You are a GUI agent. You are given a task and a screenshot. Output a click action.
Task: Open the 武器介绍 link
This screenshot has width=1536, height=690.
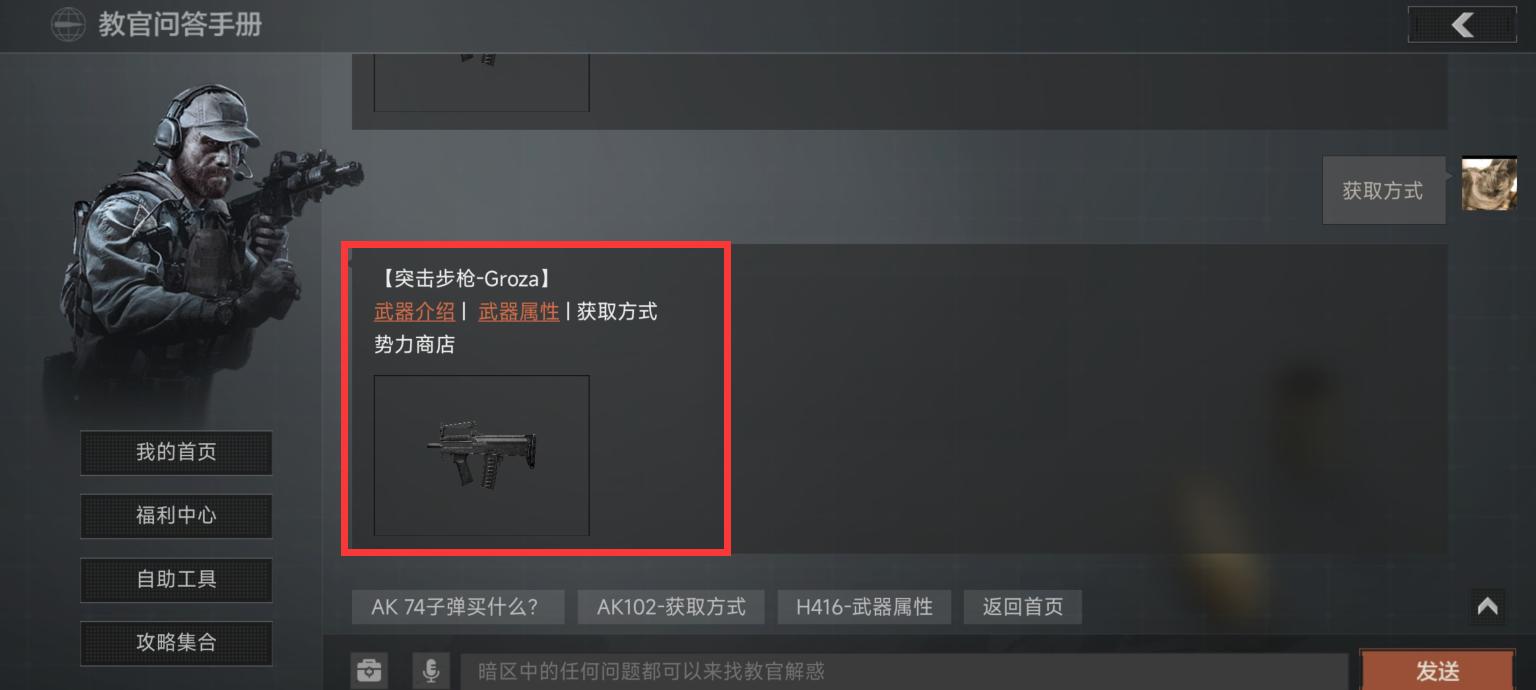[414, 311]
